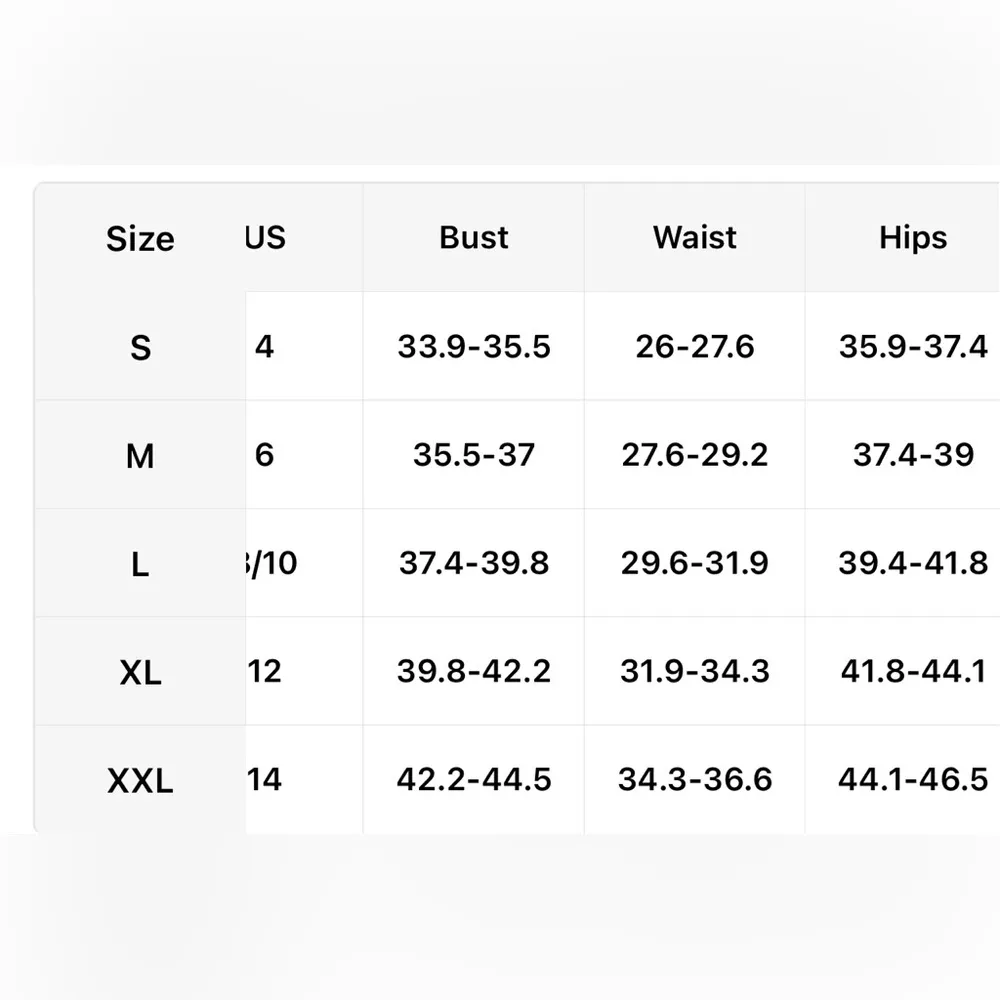Click bust value 39.8-42.2
Screen dimensions: 1000x1000
coord(474,671)
